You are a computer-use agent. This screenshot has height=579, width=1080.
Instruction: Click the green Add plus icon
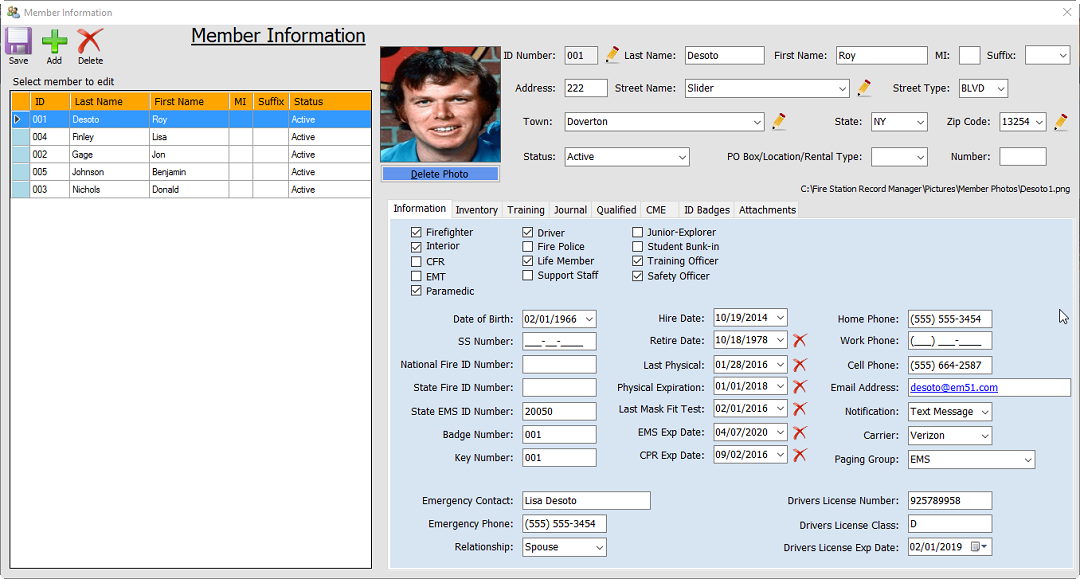[x=54, y=42]
